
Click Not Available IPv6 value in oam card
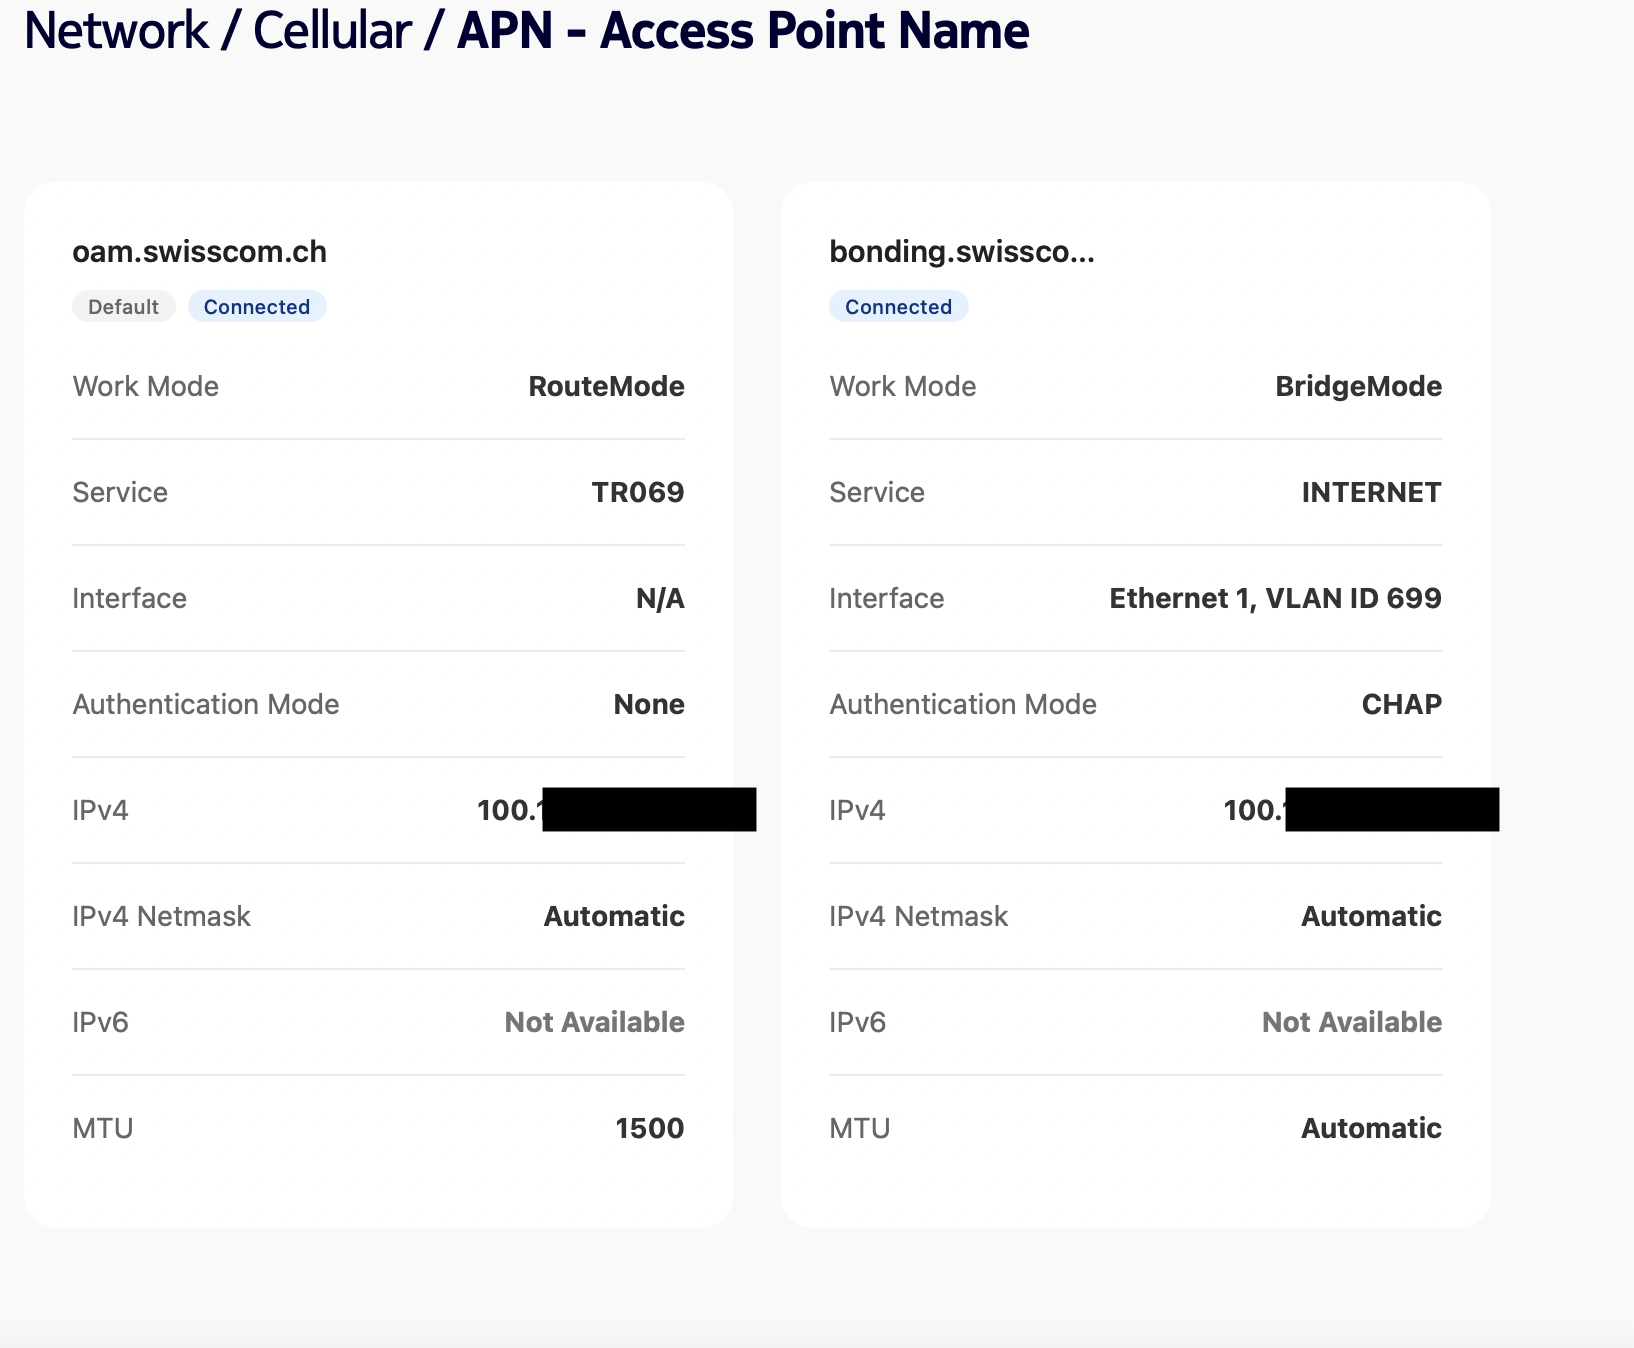tap(594, 1023)
